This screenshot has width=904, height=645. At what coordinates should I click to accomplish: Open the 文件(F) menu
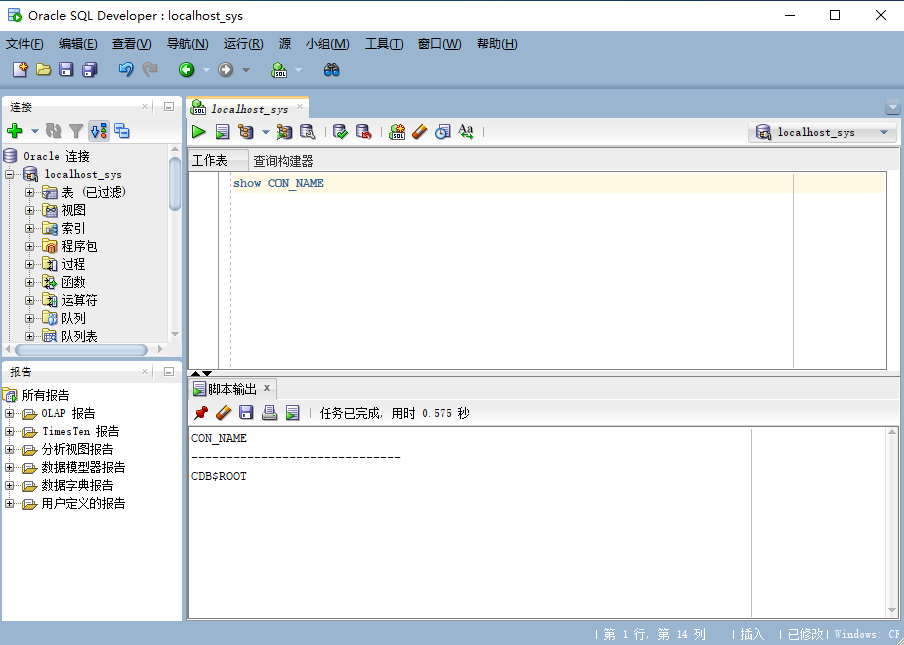(x=24, y=44)
